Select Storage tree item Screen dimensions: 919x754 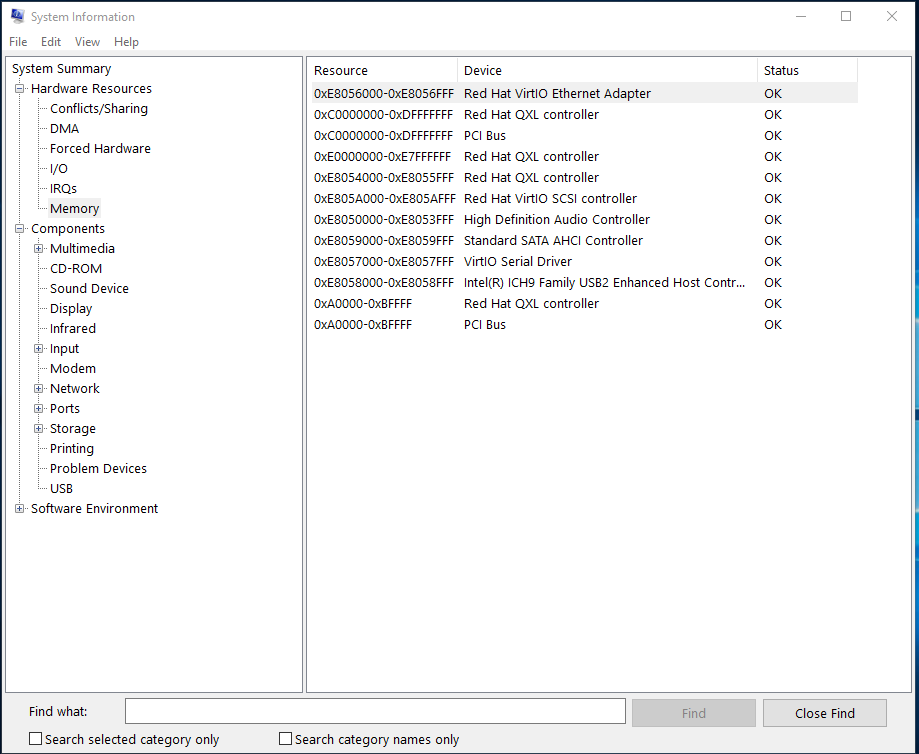[73, 429]
